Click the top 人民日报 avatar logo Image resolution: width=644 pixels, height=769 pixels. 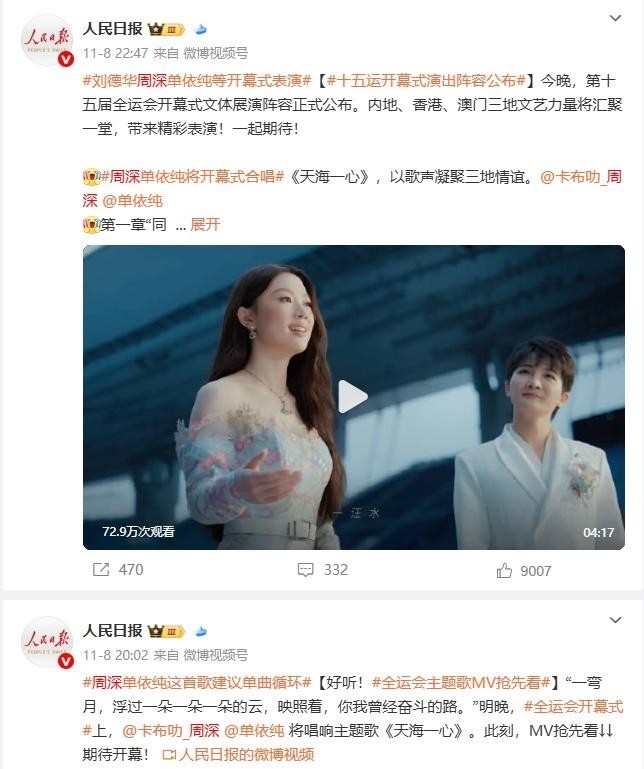[x=48, y=40]
